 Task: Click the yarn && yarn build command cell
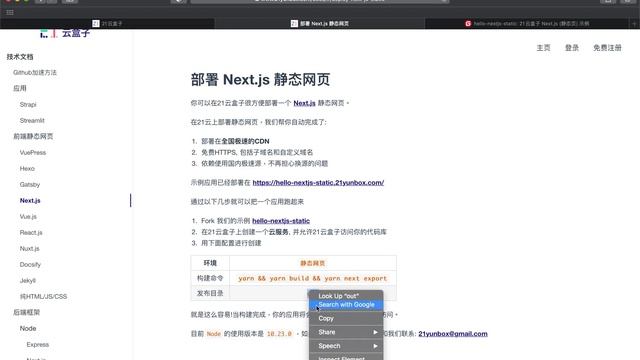(312, 278)
